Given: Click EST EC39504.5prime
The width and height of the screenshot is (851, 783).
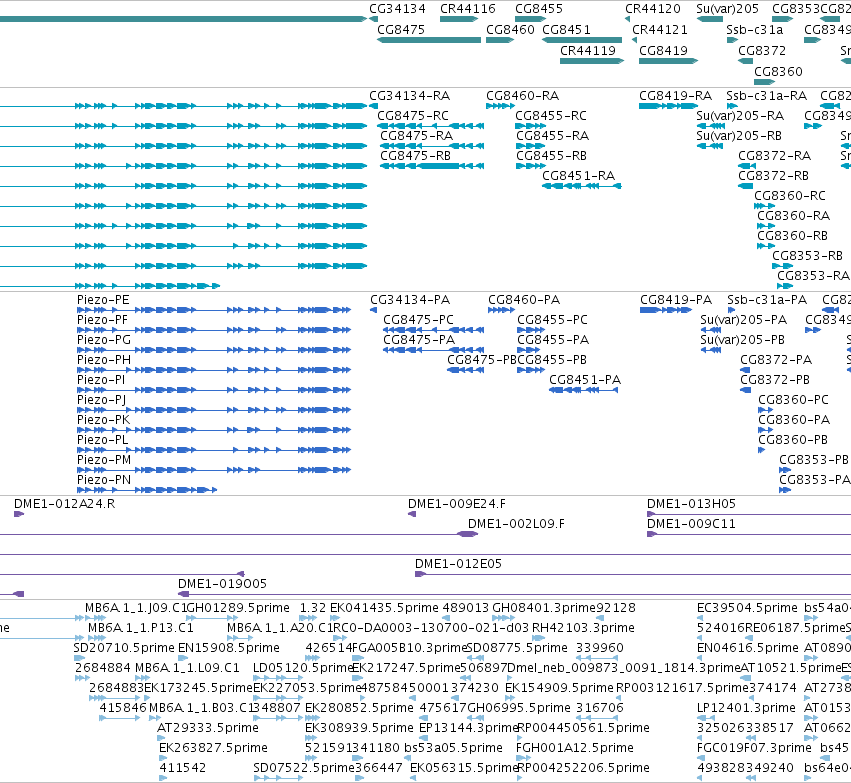Looking at the screenshot, I should 747,608.
